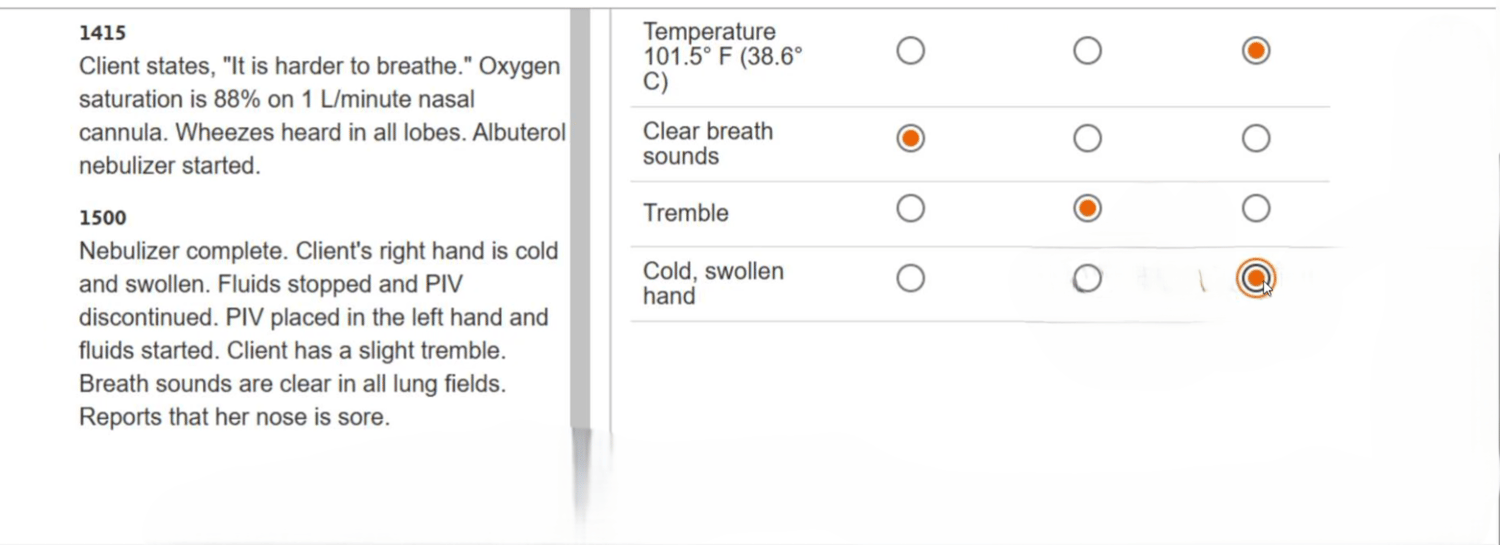The width and height of the screenshot is (1500, 545).
Task: Click the Clear breath sounds row label
Action: [x=708, y=144]
